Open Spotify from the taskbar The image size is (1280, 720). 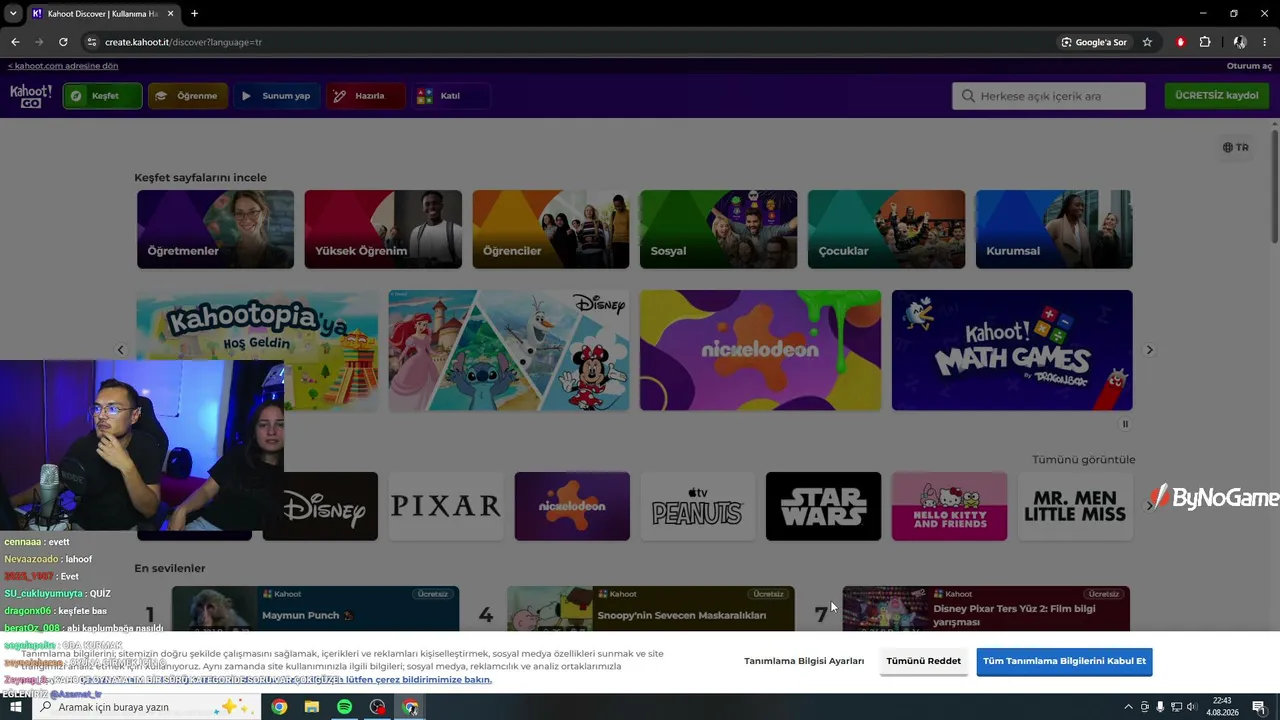(344, 707)
